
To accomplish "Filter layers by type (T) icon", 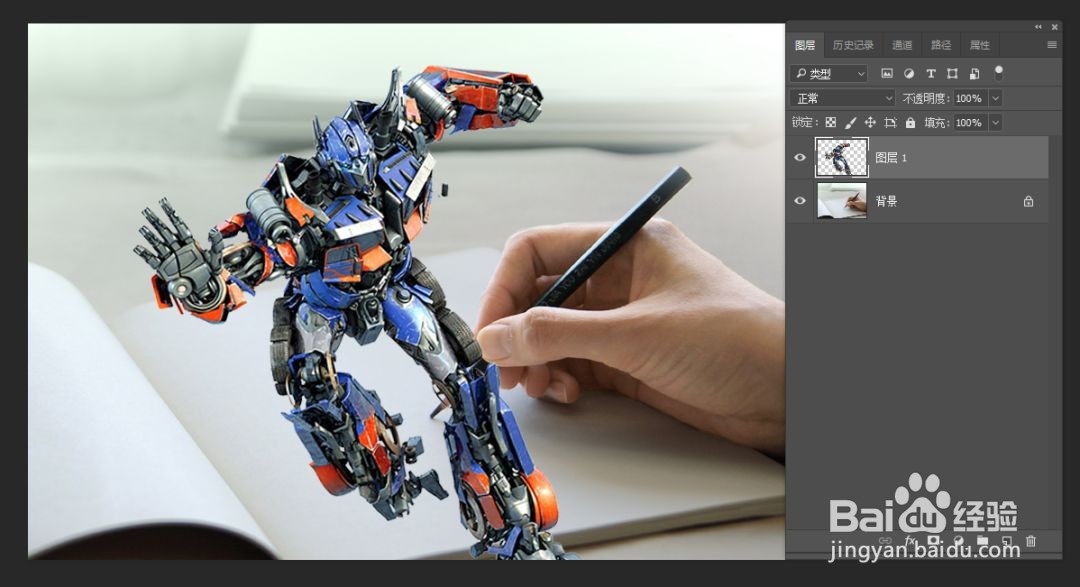I will [931, 73].
